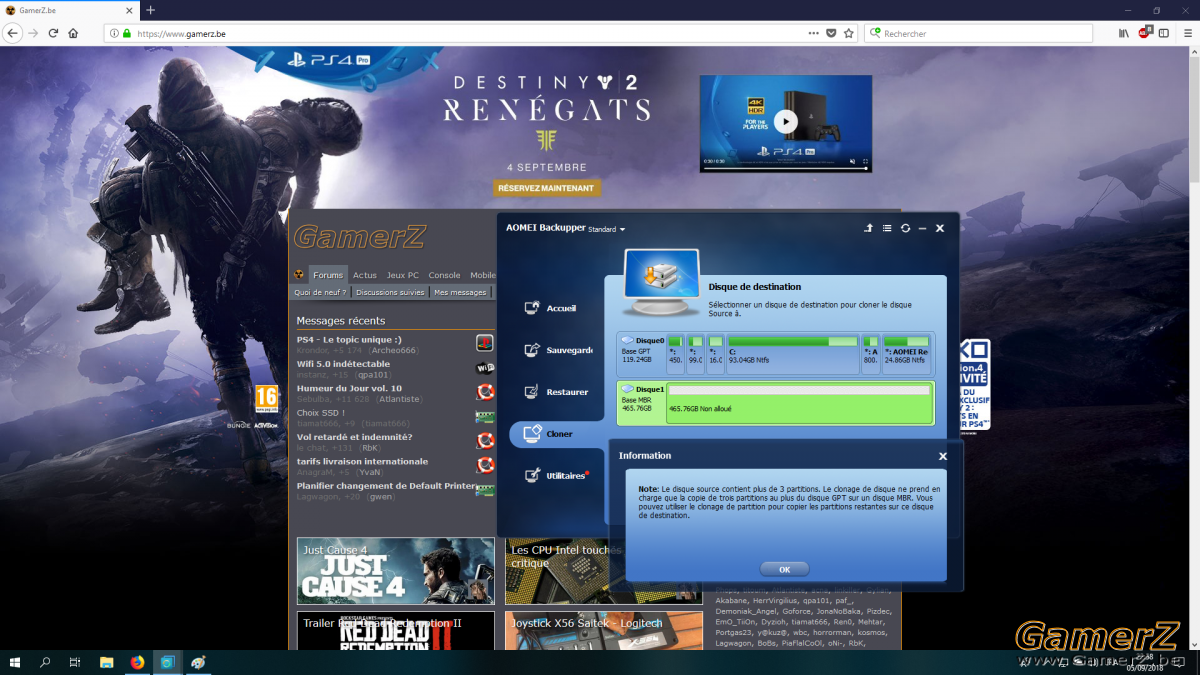Open Firefox library icon
This screenshot has height=675, width=1200.
pos(1124,33)
